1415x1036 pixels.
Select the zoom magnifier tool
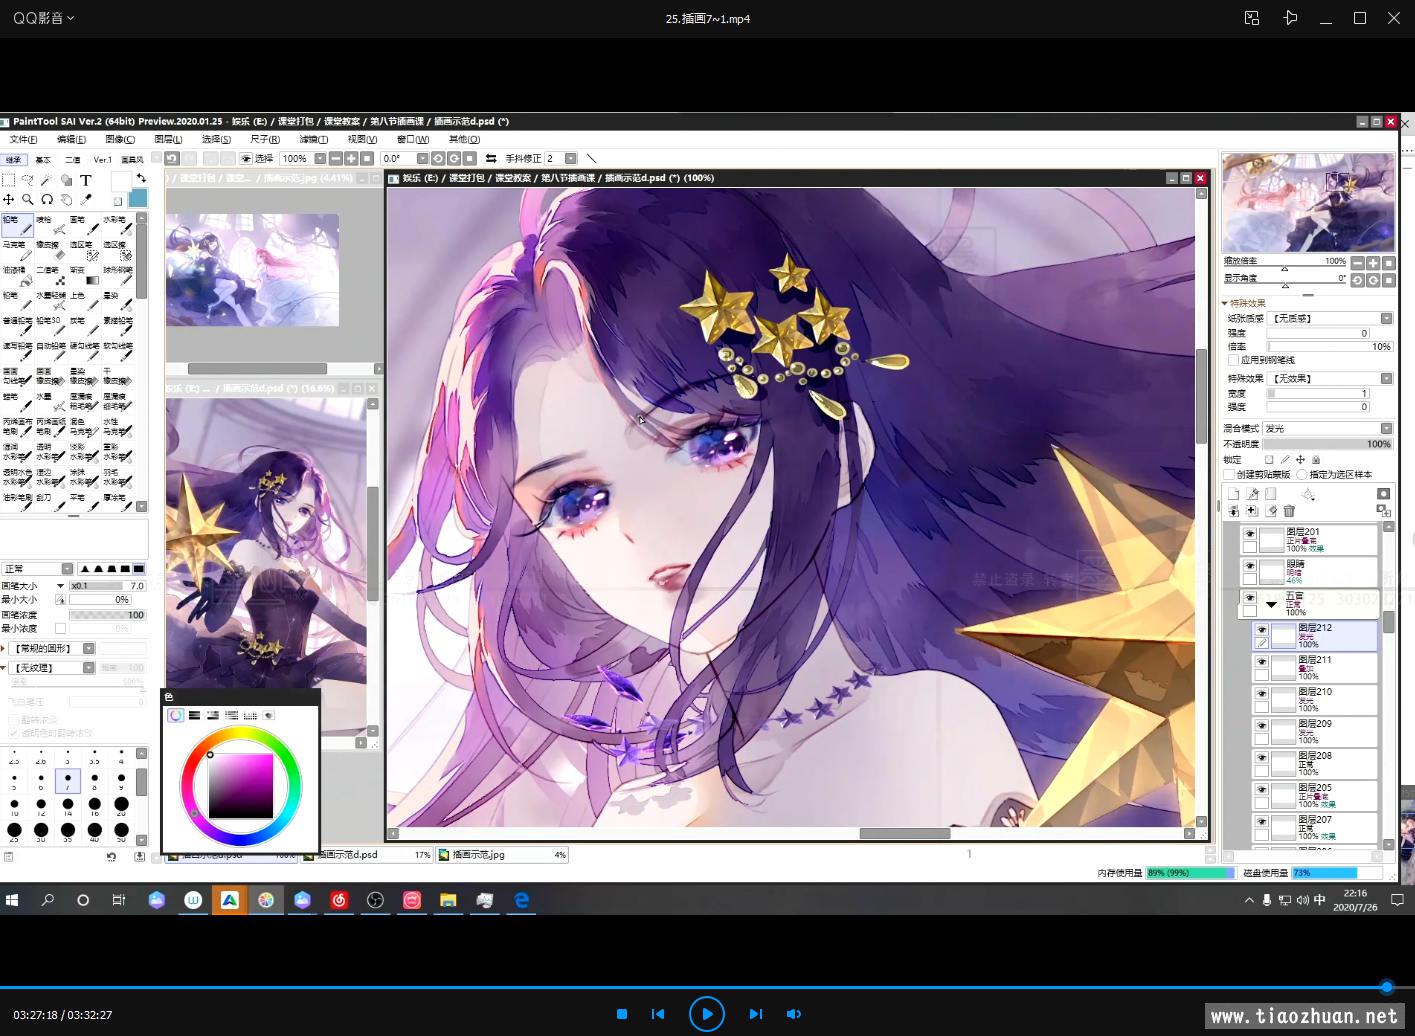click(27, 200)
